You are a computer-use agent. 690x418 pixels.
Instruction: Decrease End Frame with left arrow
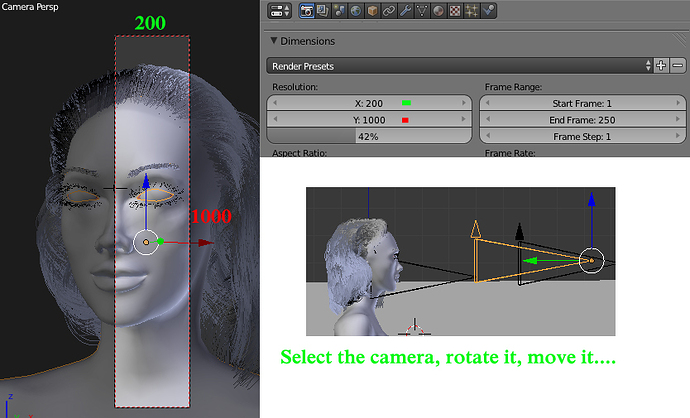pos(488,119)
